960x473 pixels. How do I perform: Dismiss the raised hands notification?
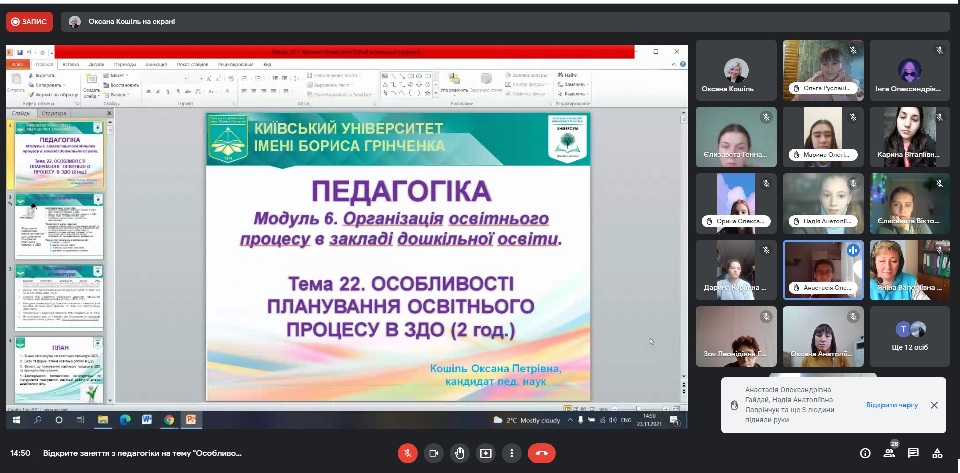934,405
